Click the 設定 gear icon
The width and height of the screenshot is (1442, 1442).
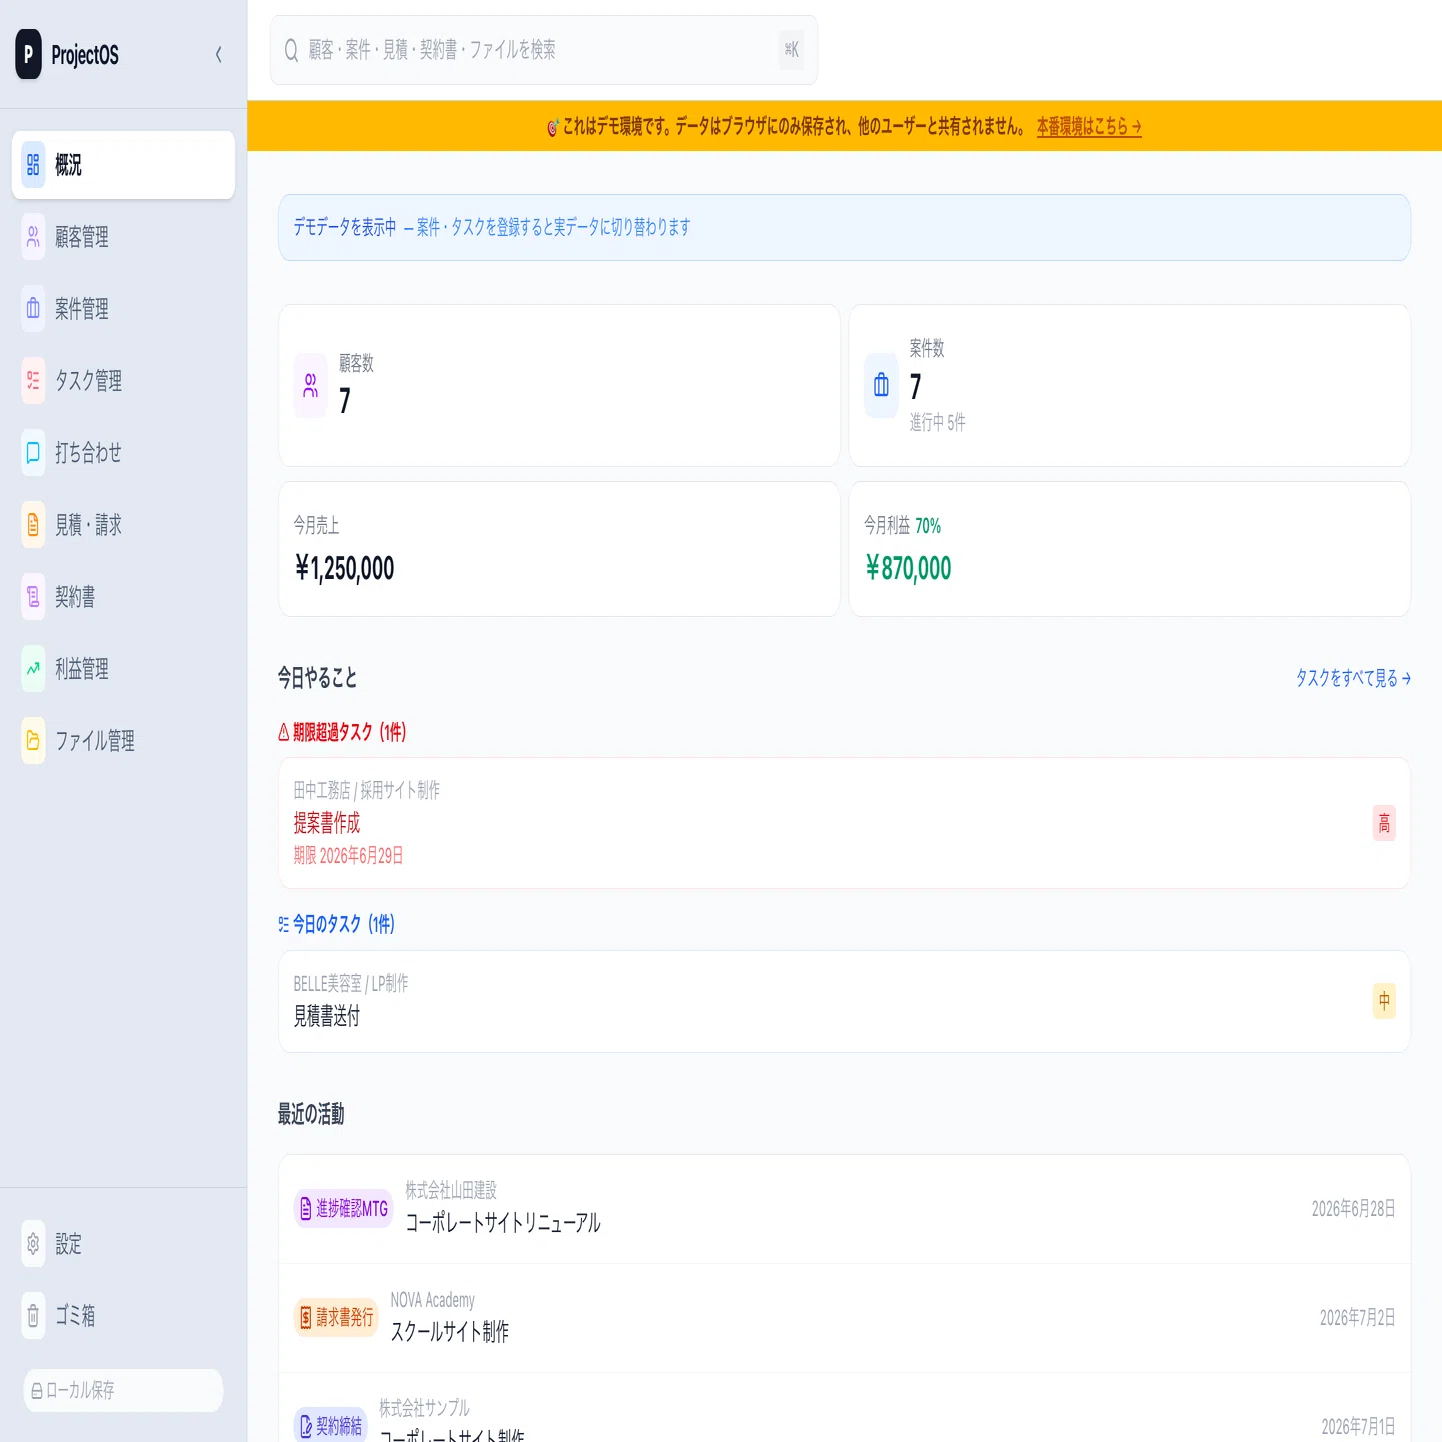pos(33,1244)
